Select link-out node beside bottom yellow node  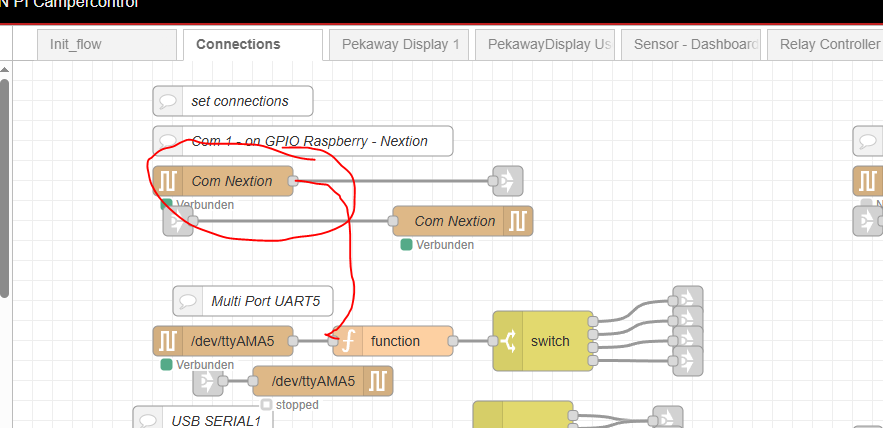(x=668, y=417)
